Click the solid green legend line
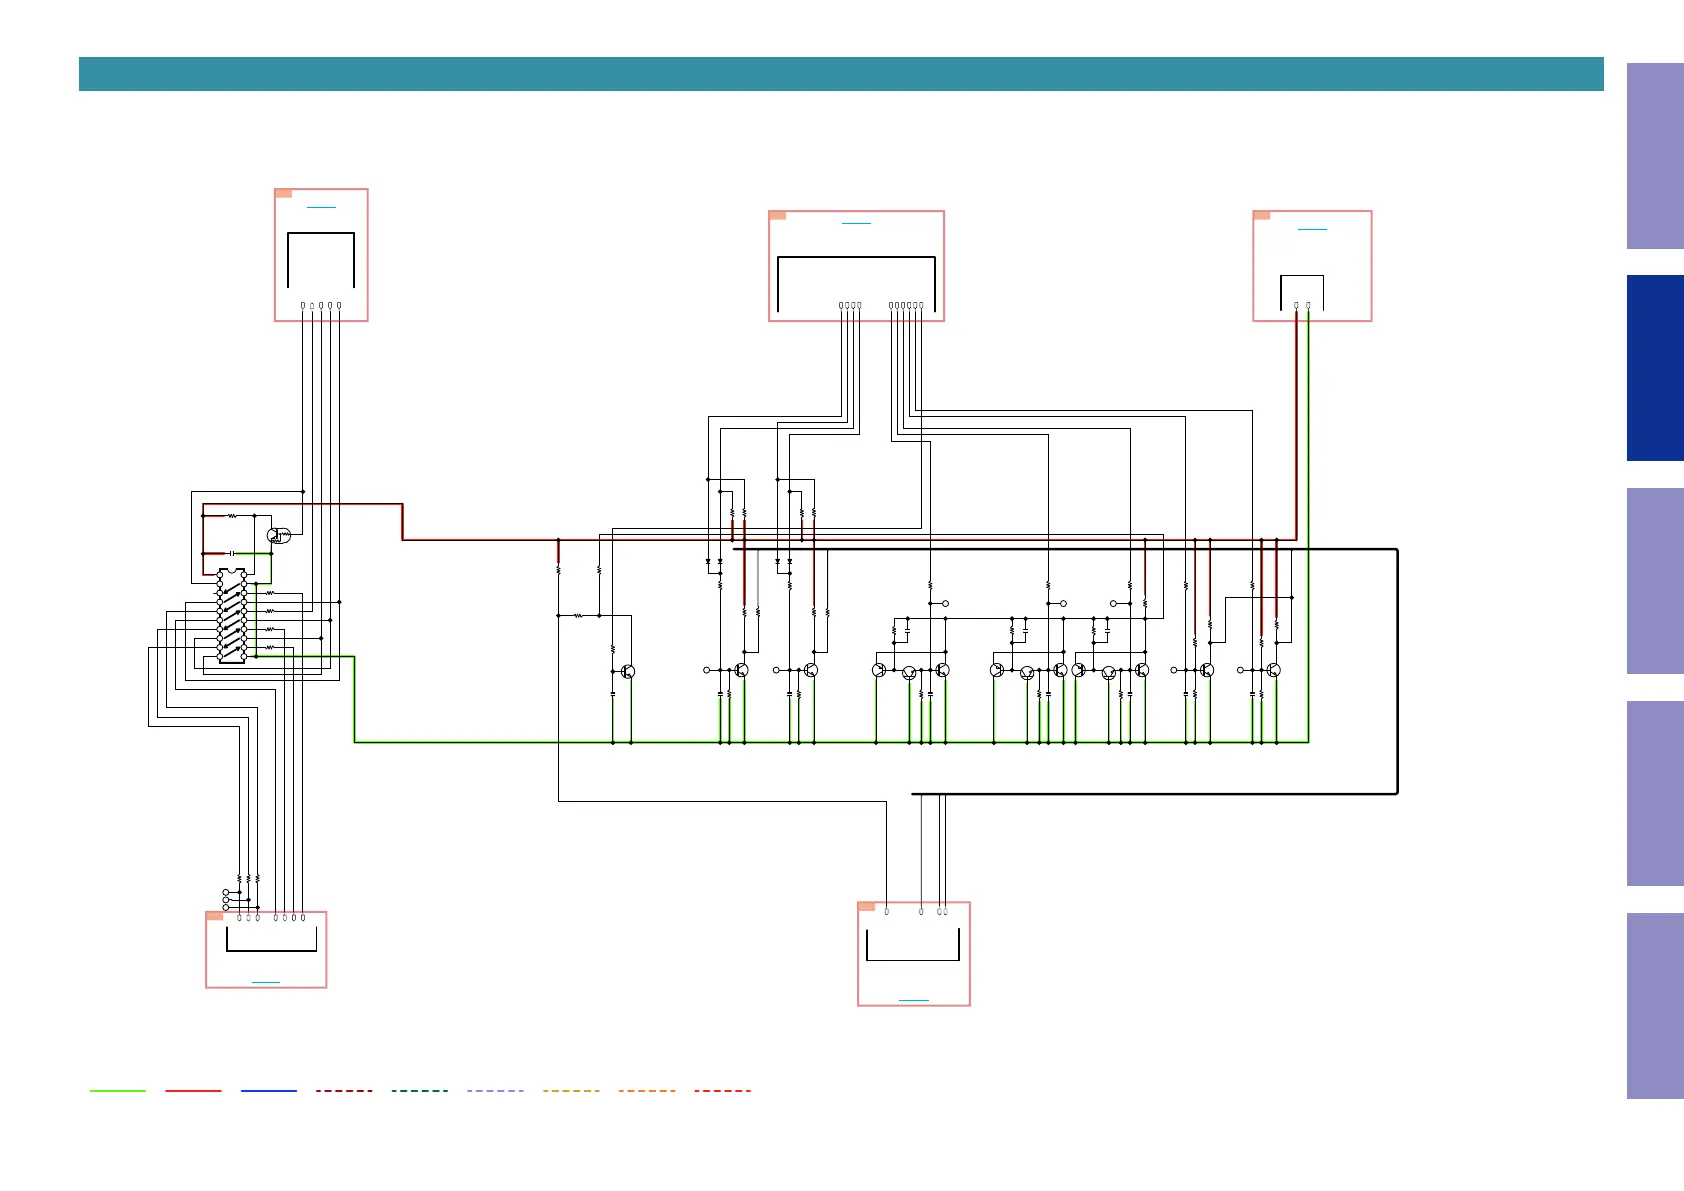Screen dimensions: 1684x1191 (x=118, y=1091)
